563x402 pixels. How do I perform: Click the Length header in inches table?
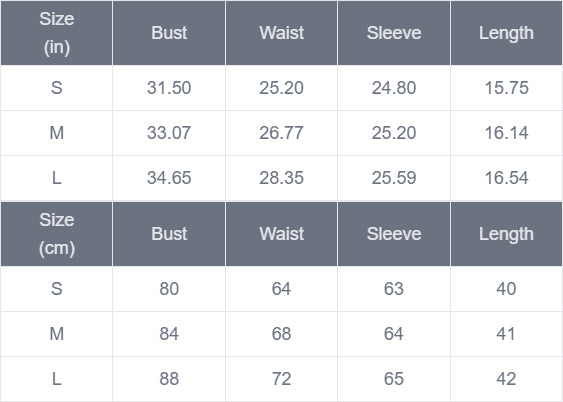click(x=506, y=33)
